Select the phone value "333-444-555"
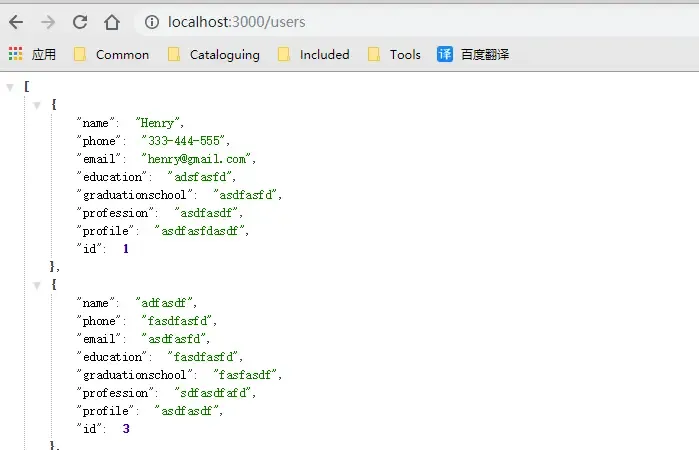The width and height of the screenshot is (699, 450). tap(183, 141)
